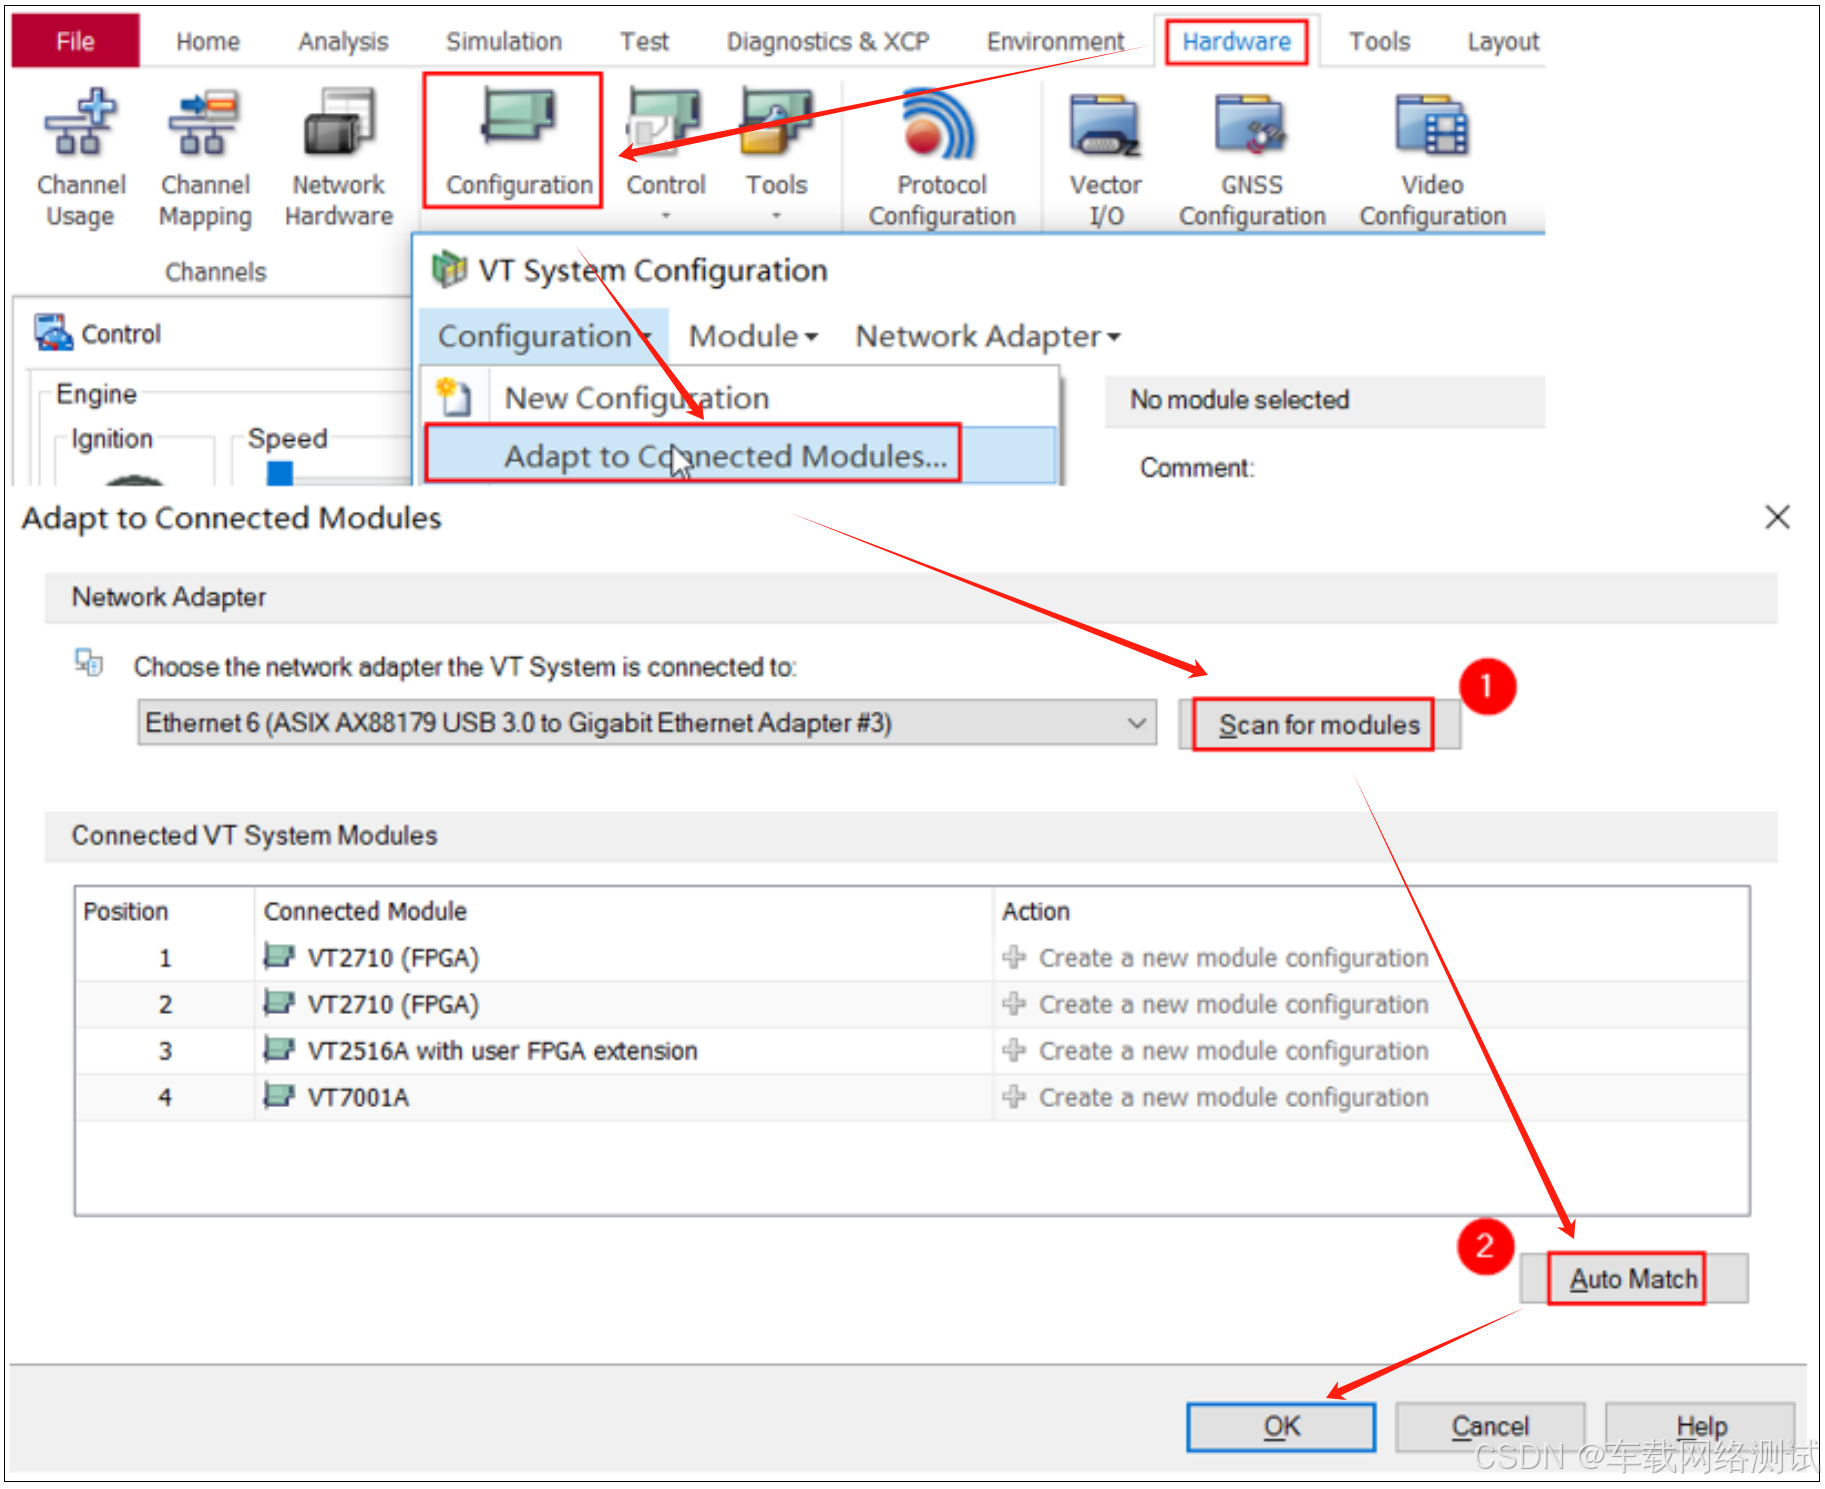
Task: Open dialog Help button
Action: coord(1701,1426)
